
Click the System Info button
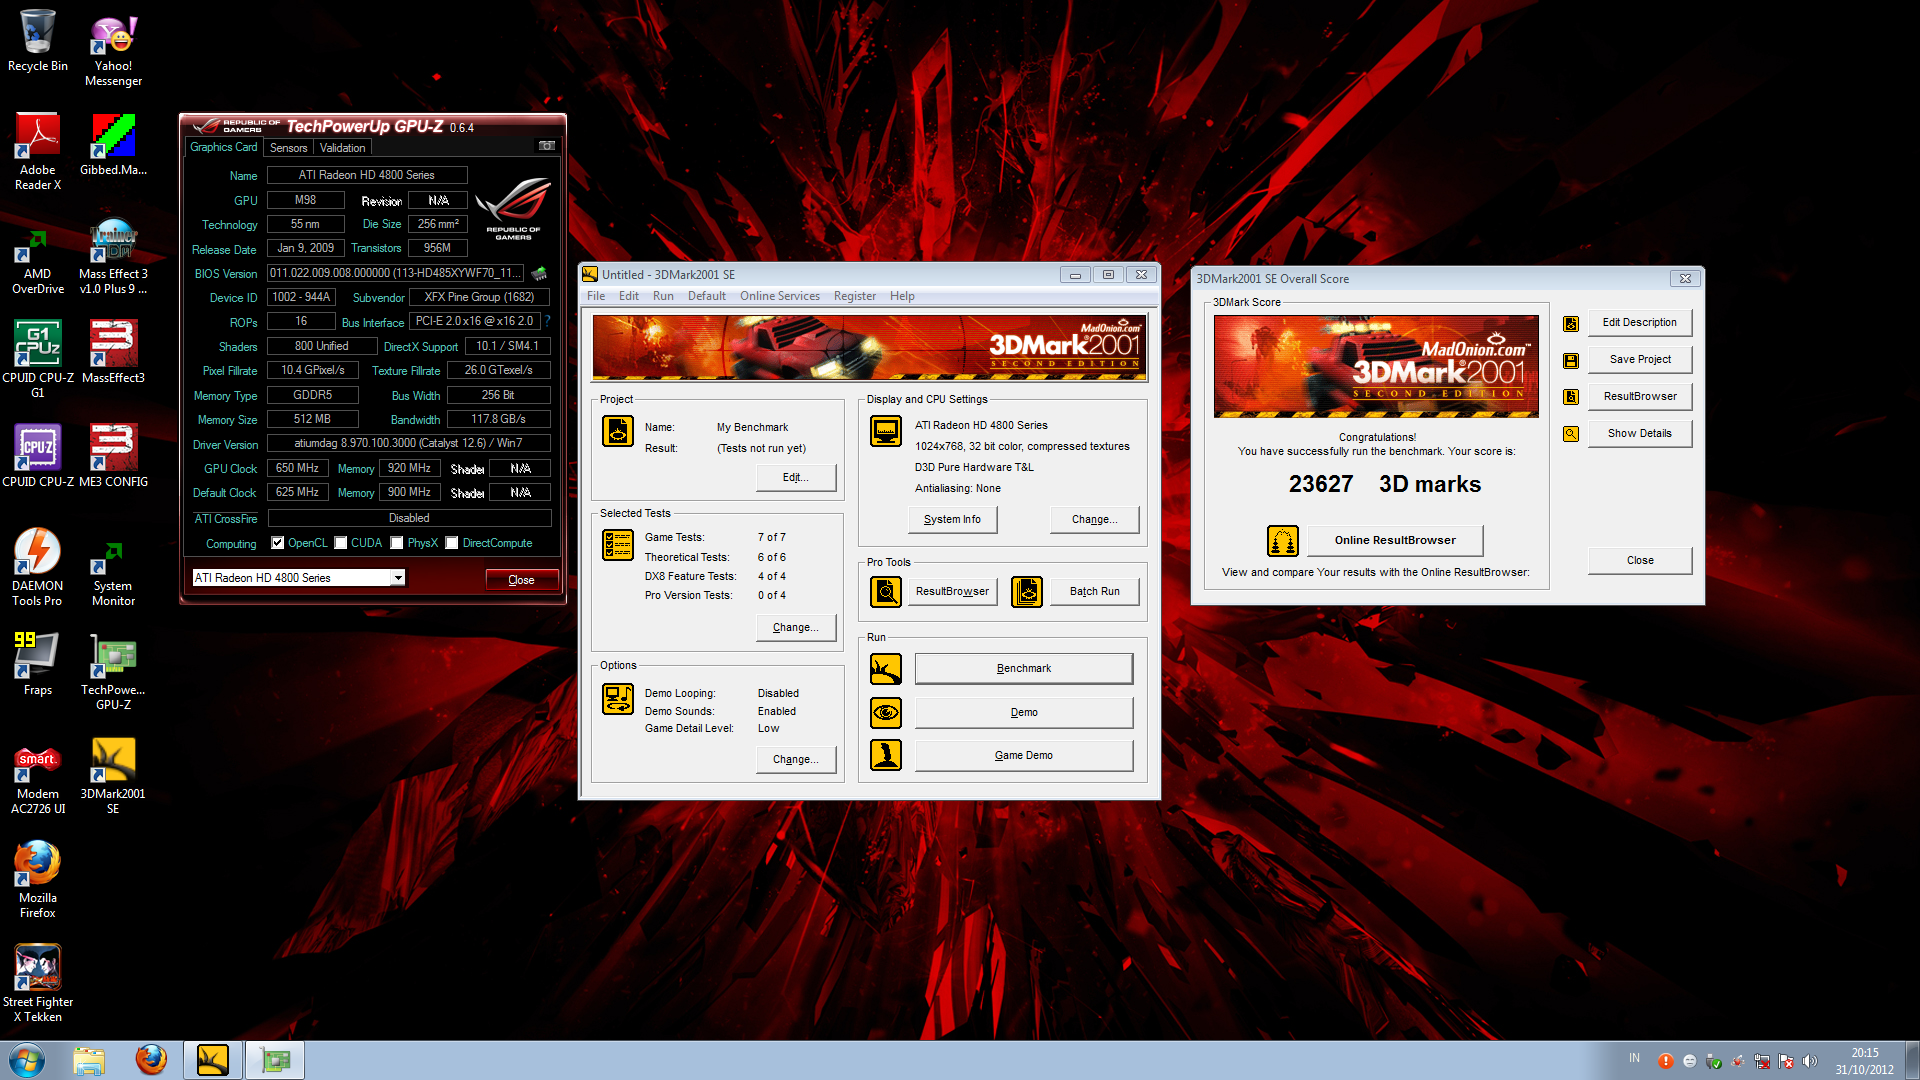click(952, 520)
